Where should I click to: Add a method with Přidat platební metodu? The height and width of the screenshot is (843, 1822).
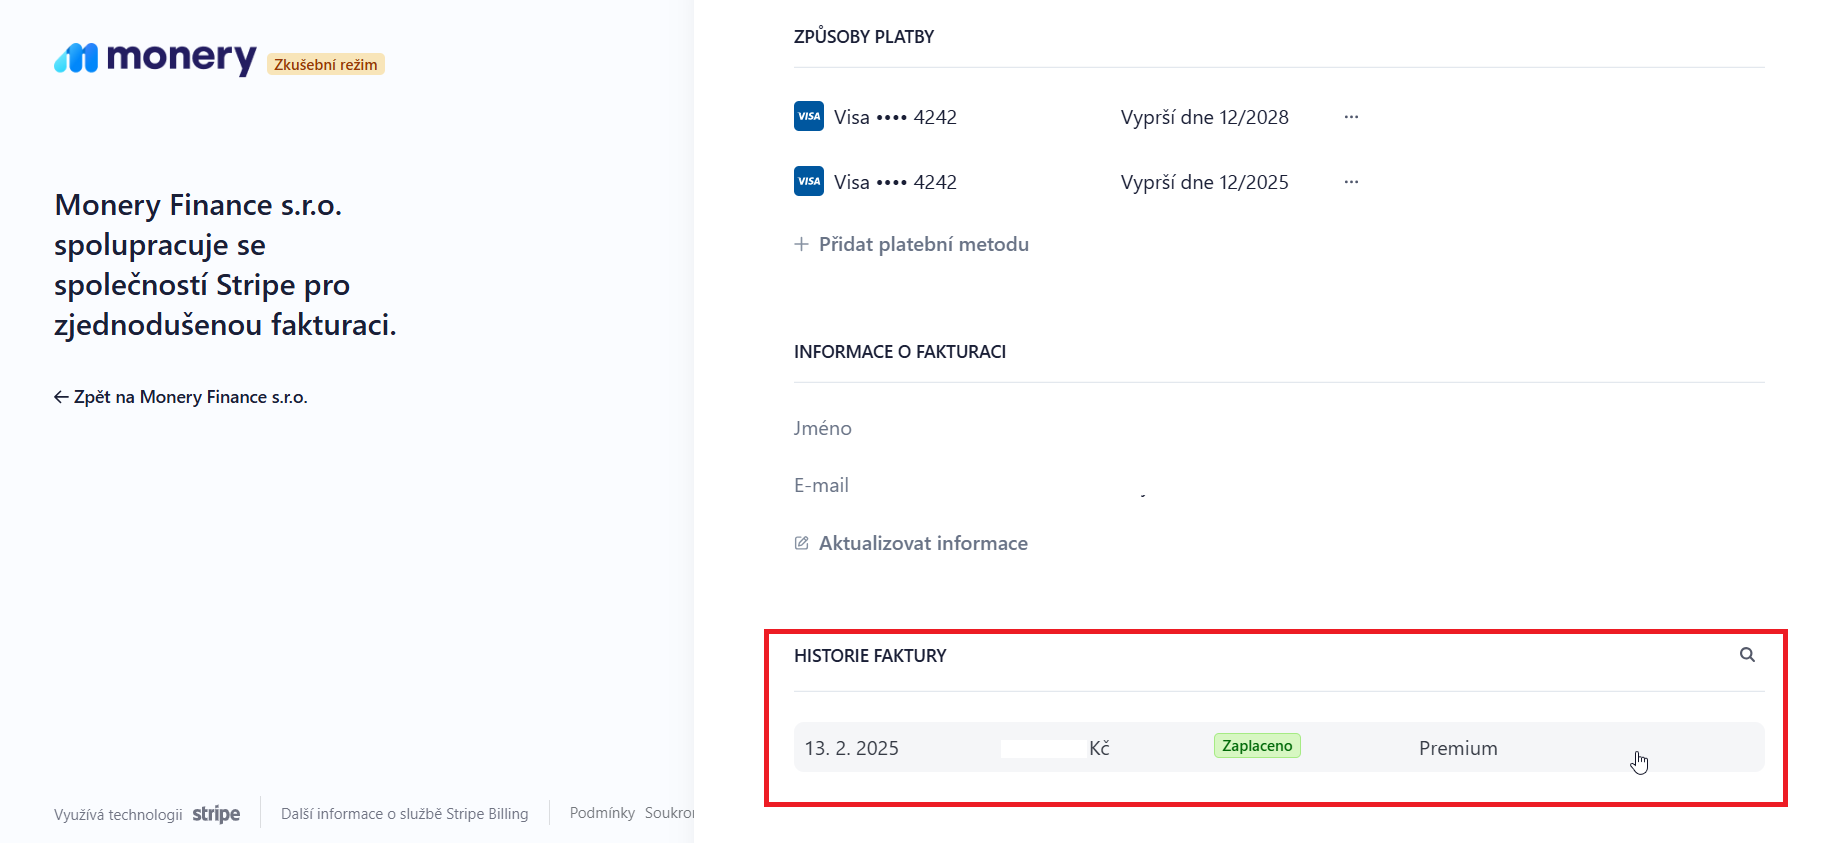pyautogui.click(x=912, y=244)
